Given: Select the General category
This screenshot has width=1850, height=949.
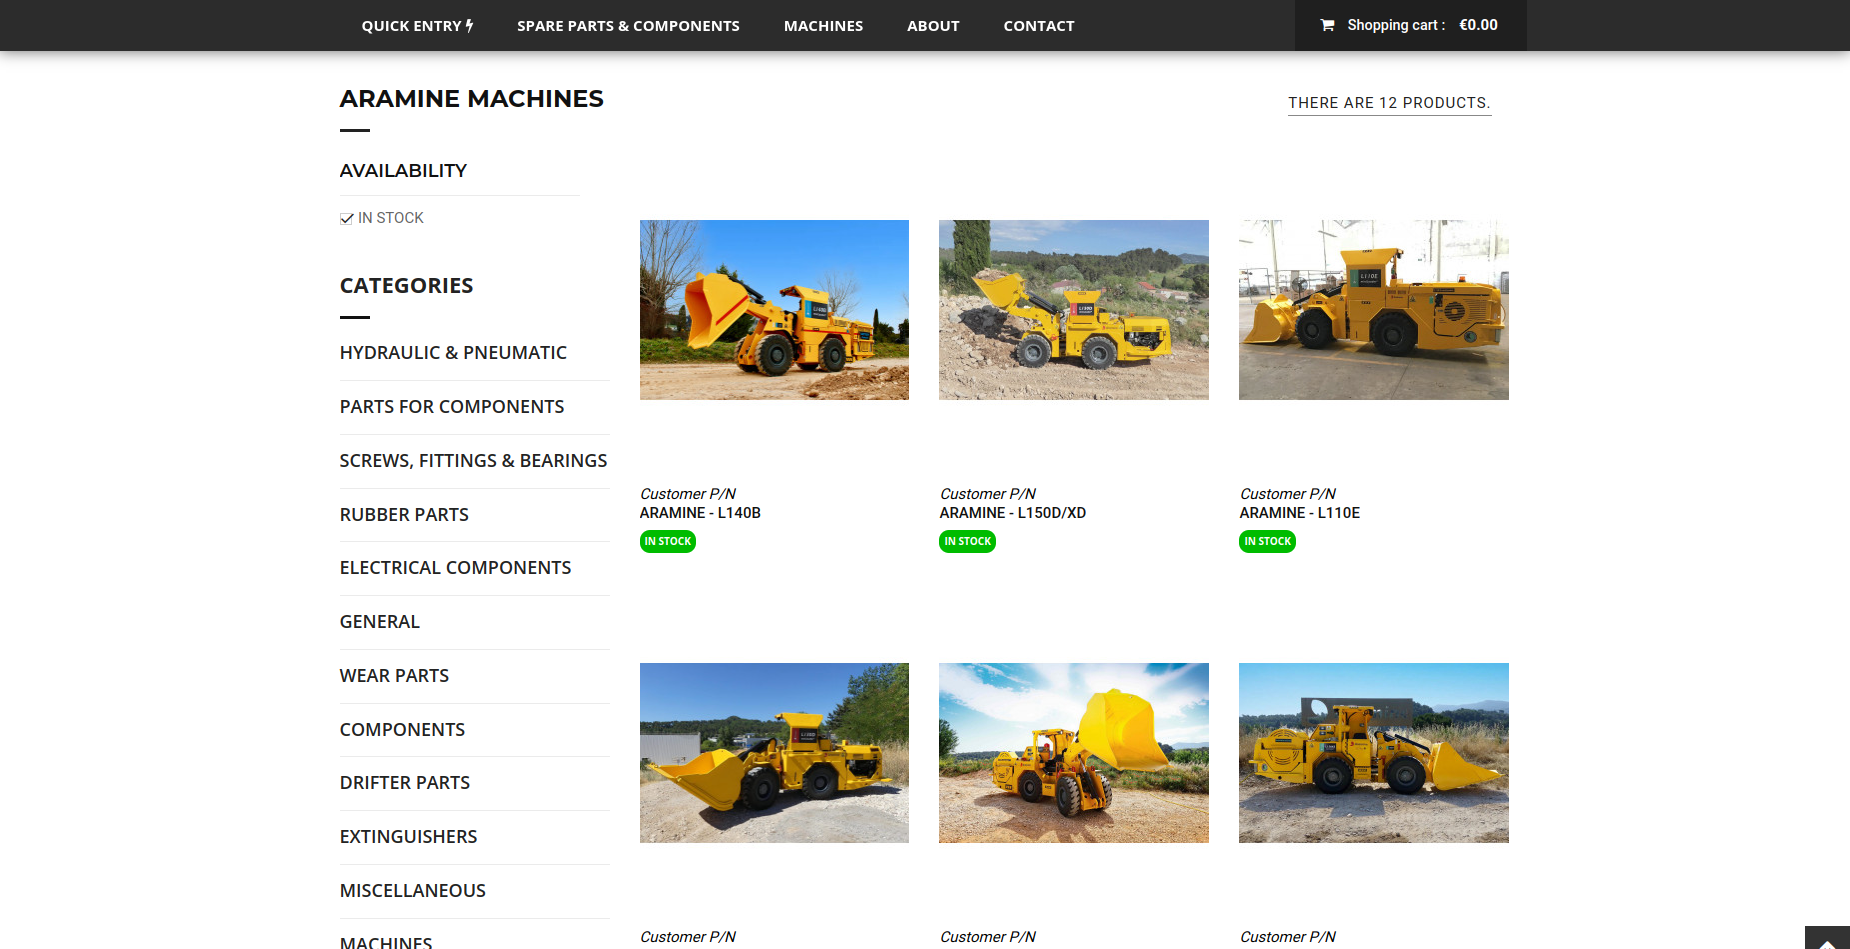Looking at the screenshot, I should click(x=380, y=622).
